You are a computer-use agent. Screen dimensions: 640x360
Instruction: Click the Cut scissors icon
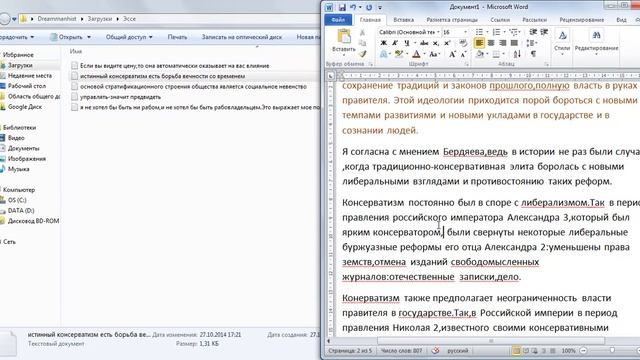[x=362, y=33]
